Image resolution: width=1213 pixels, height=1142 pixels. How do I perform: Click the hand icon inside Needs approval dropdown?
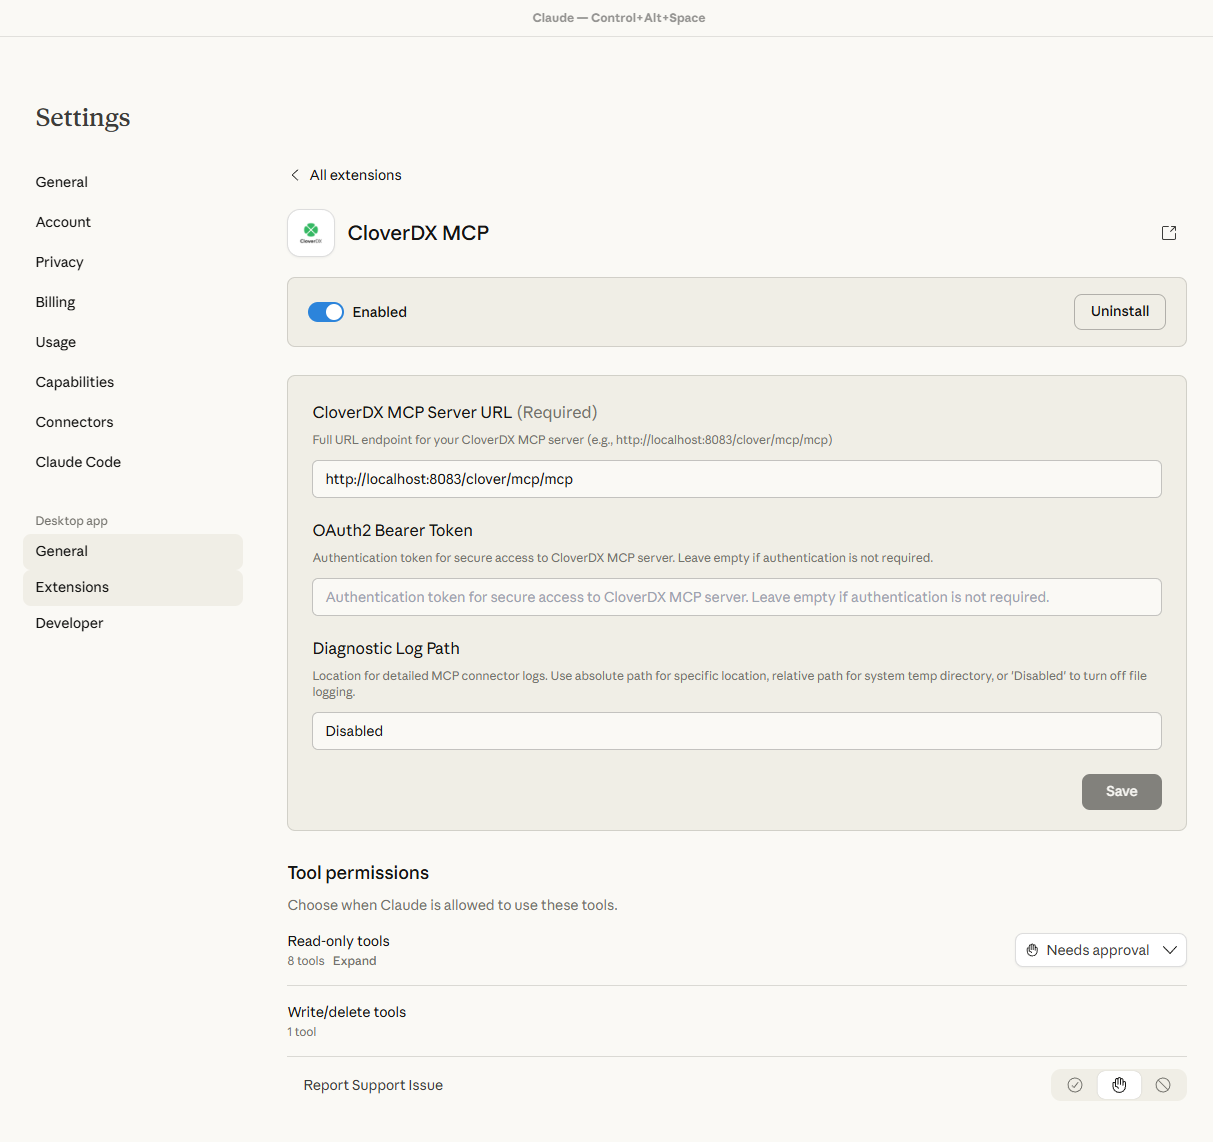pyautogui.click(x=1033, y=950)
